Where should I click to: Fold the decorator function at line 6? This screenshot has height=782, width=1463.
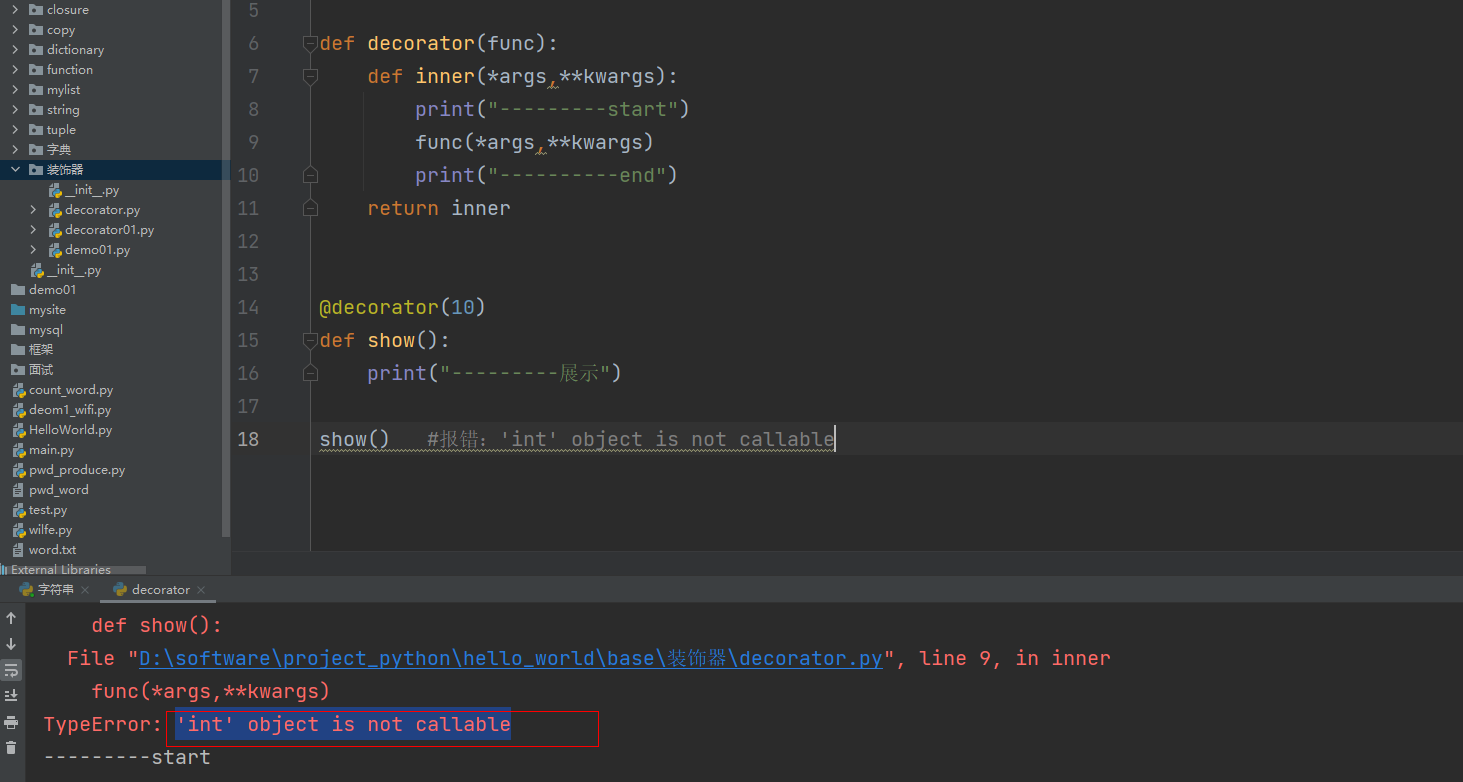coord(310,43)
